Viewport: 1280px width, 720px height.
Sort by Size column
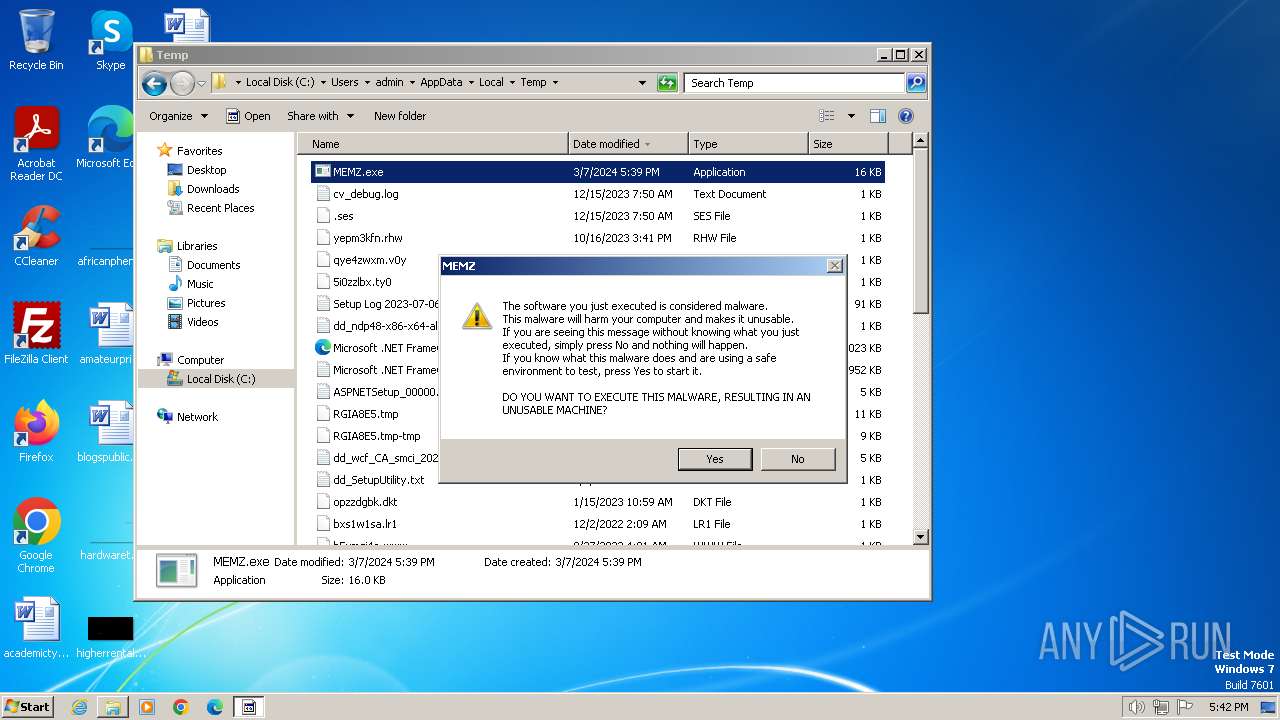[x=847, y=144]
